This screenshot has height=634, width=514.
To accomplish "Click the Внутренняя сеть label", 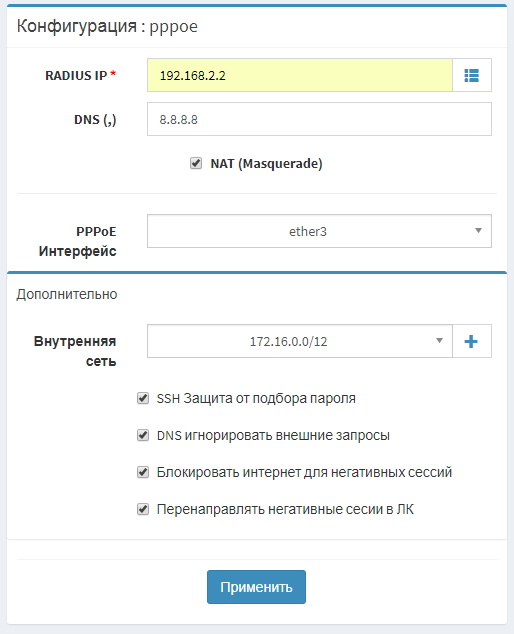I will point(75,351).
